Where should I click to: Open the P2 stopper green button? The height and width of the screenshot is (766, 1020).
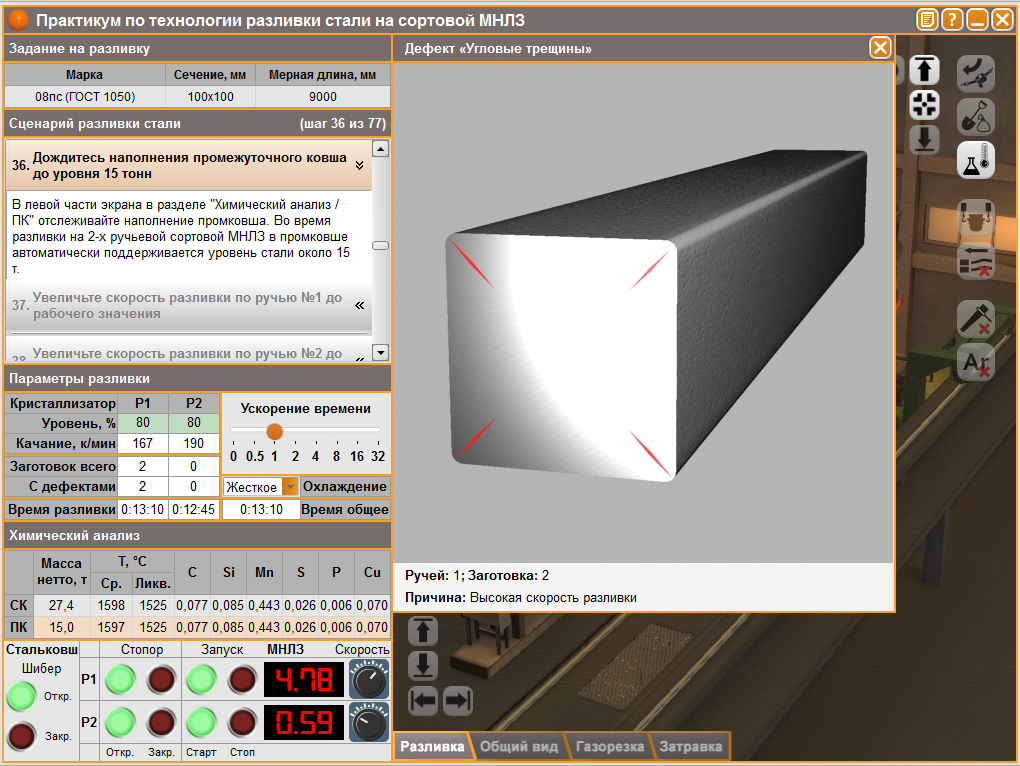[120, 722]
